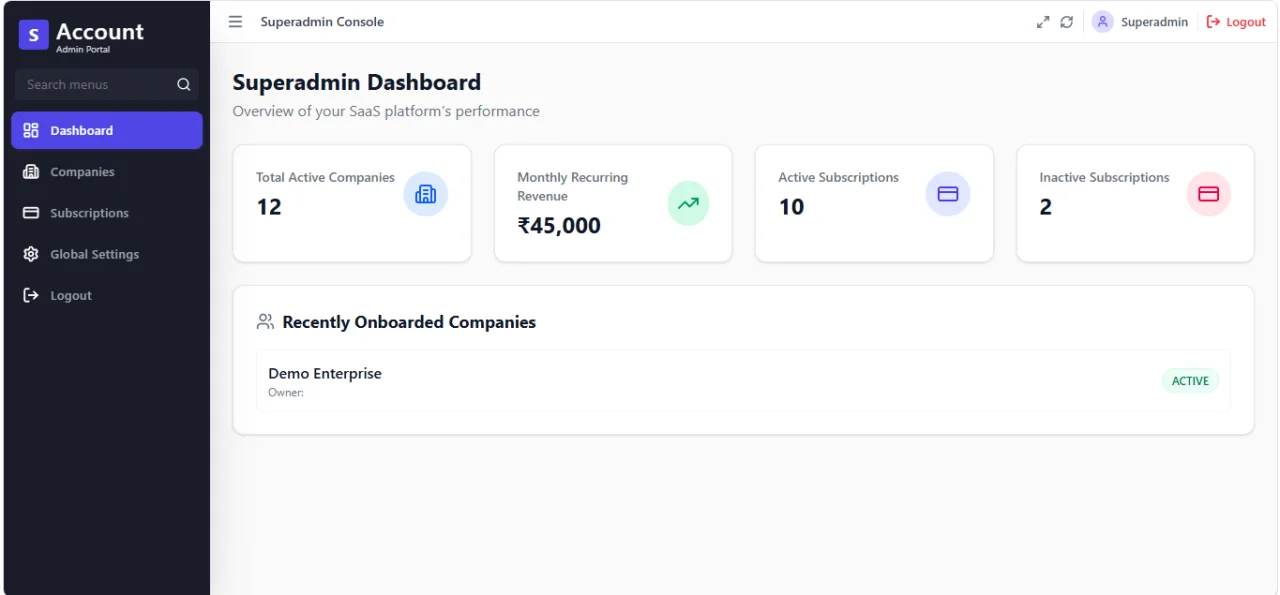Click the Inactive Subscriptions value 2
Screen dimensions: 1280x595
point(1045,207)
